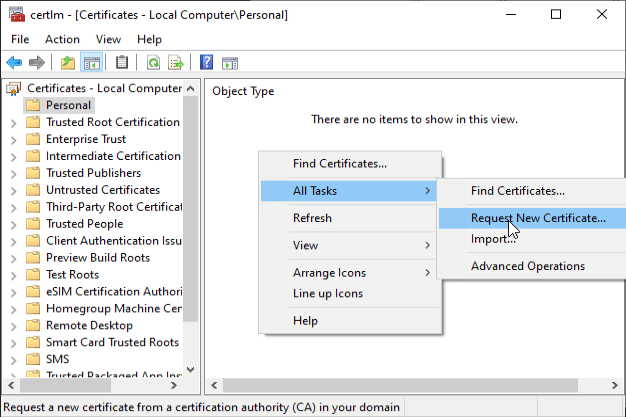This screenshot has width=626, height=417.
Task: Click the blue Help question mark icon
Action: coord(207,62)
